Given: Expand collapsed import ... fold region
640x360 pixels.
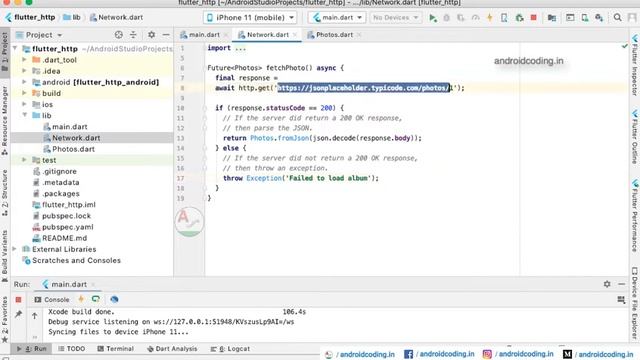Looking at the screenshot, I should [240, 48].
